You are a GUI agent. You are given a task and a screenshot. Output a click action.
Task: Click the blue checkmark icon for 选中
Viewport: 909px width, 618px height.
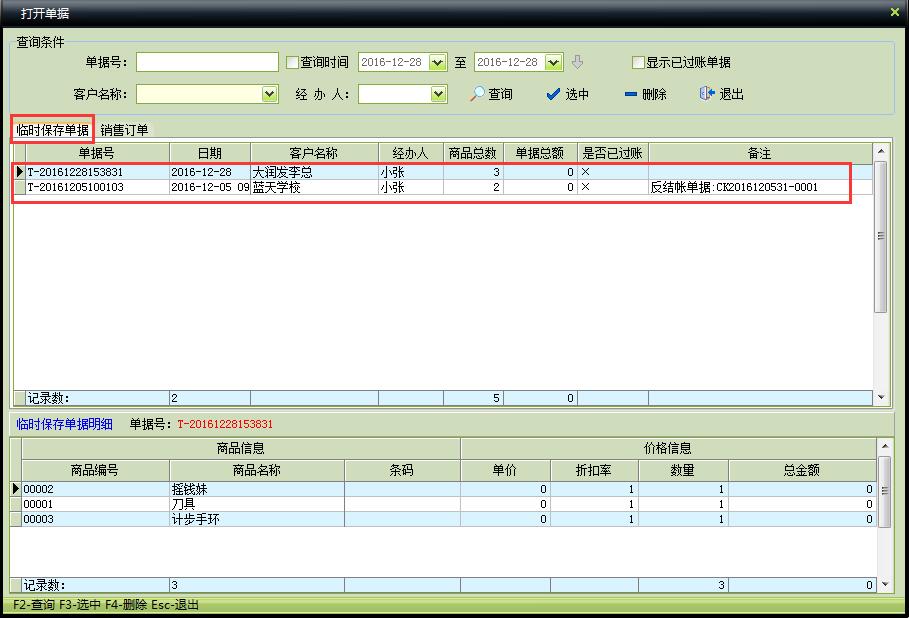553,94
